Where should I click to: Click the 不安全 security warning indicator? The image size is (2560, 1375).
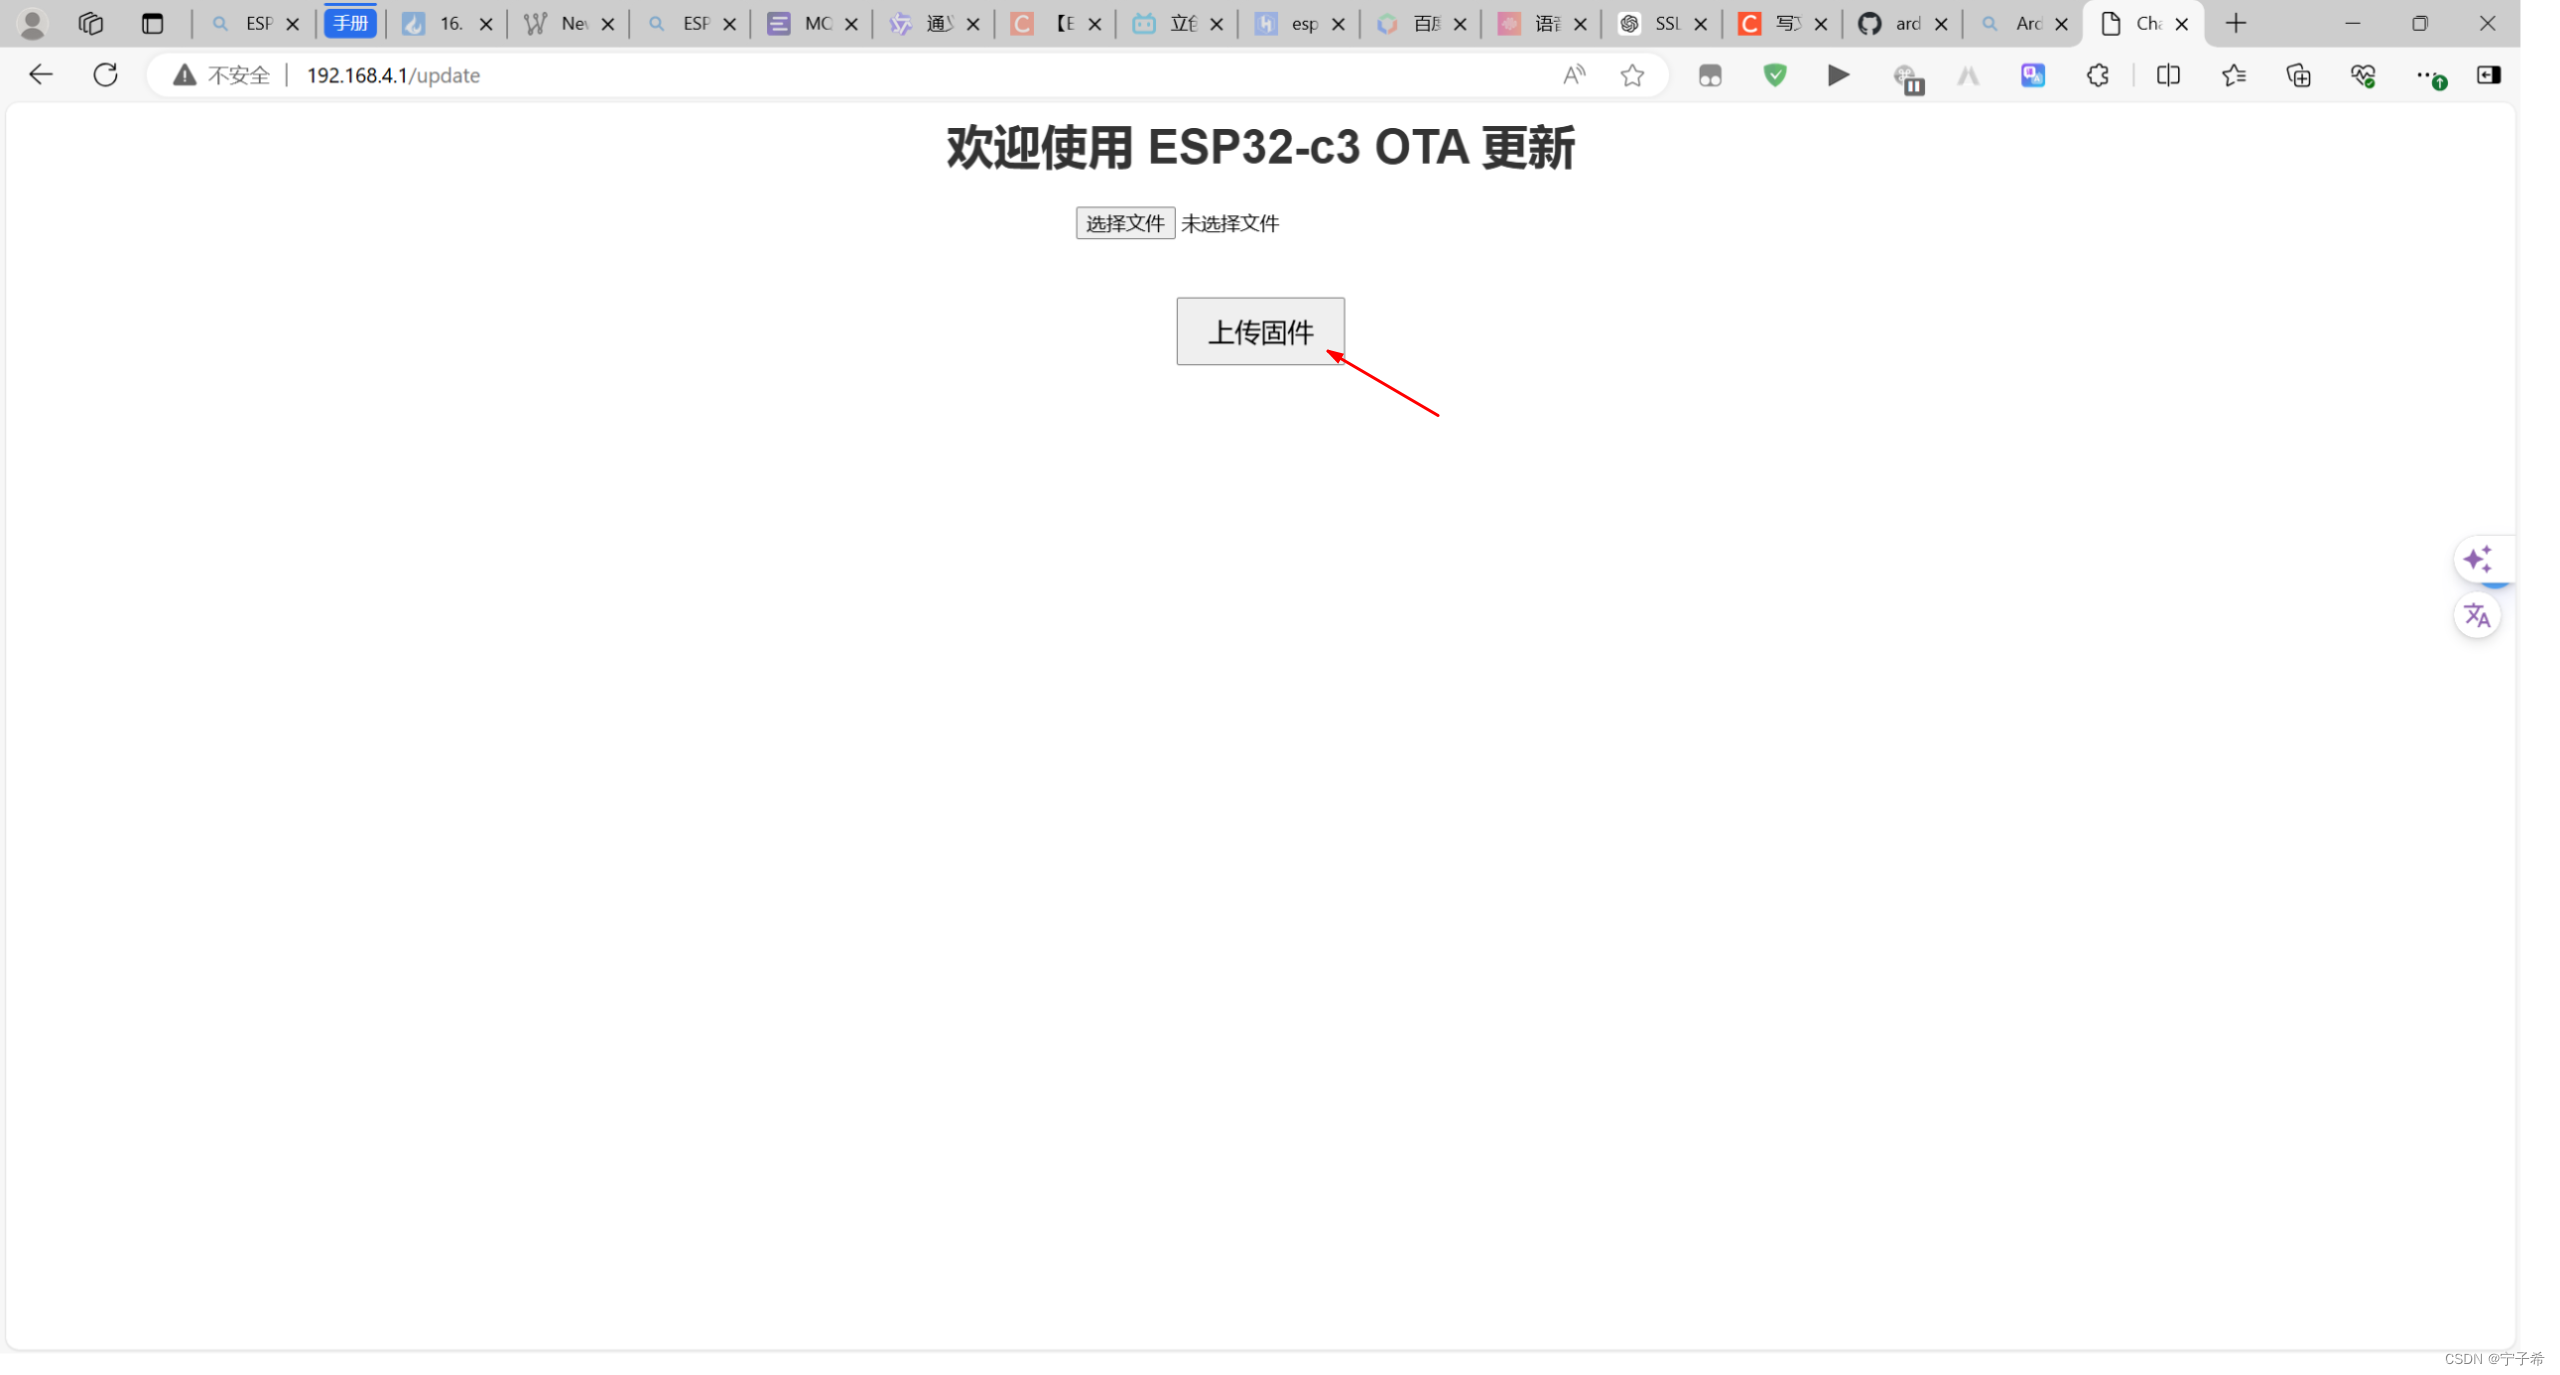pos(222,75)
